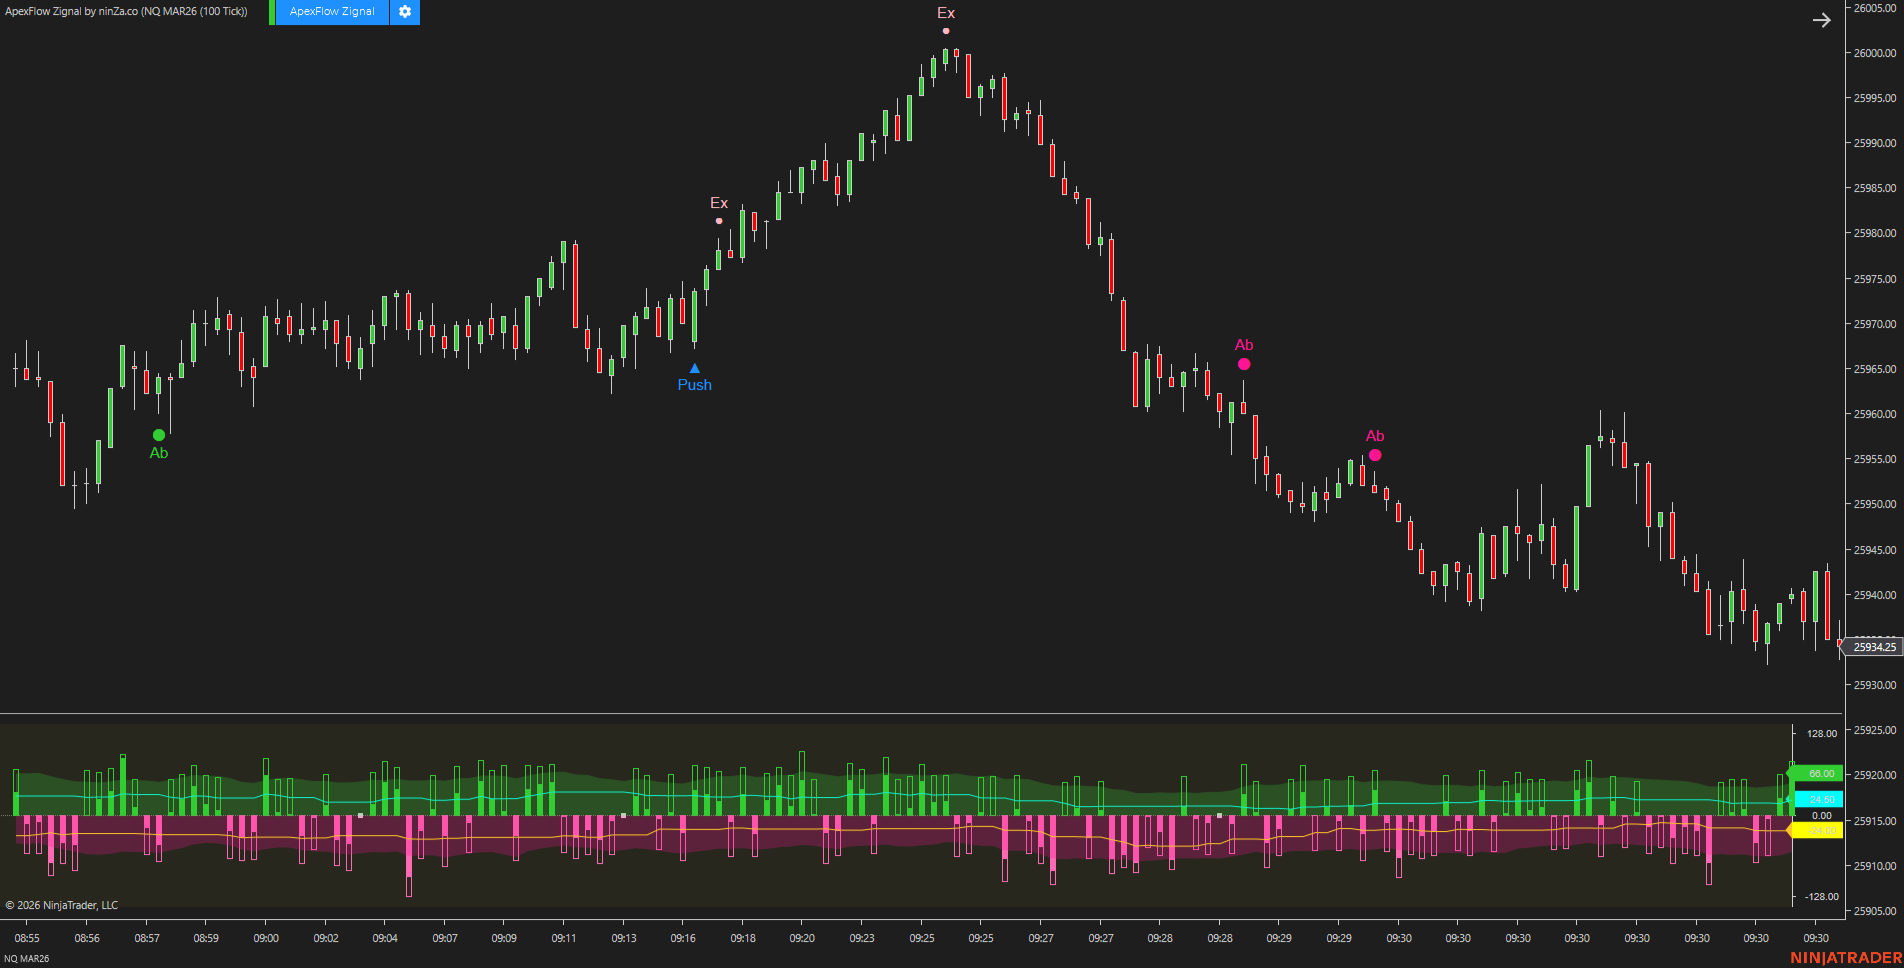Open ApexFlow Zignal settings gear
Viewport: 1904px width, 968px height.
[x=405, y=12]
